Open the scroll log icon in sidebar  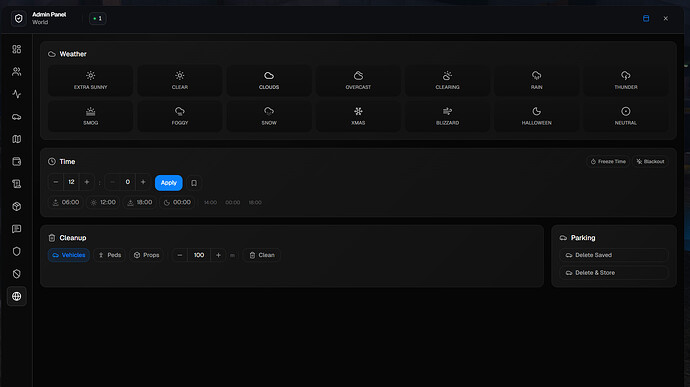(17, 184)
